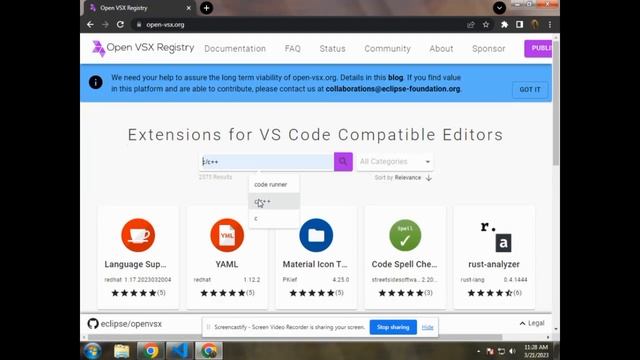Click the volume icon in system tray
The width and height of the screenshot is (640, 360).
tap(512, 351)
